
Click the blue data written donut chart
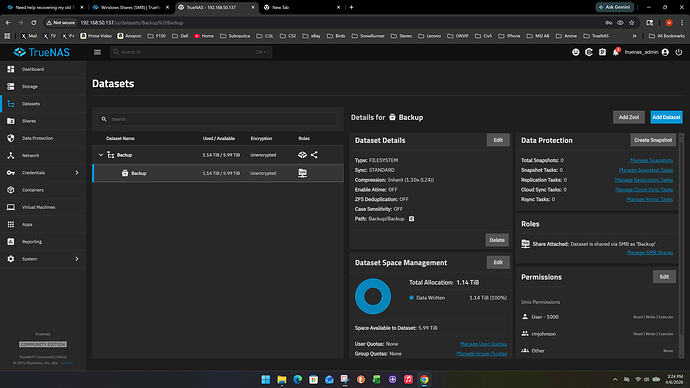pyautogui.click(x=373, y=296)
